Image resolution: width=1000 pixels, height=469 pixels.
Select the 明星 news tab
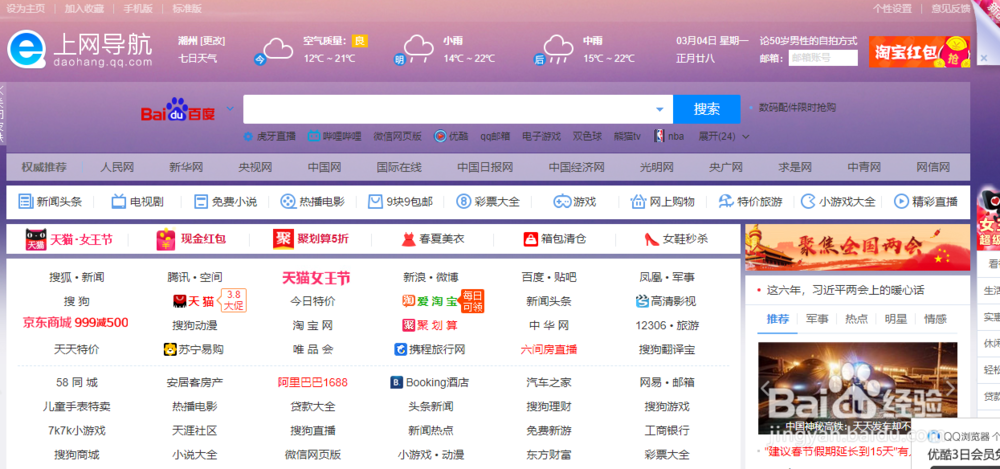896,318
